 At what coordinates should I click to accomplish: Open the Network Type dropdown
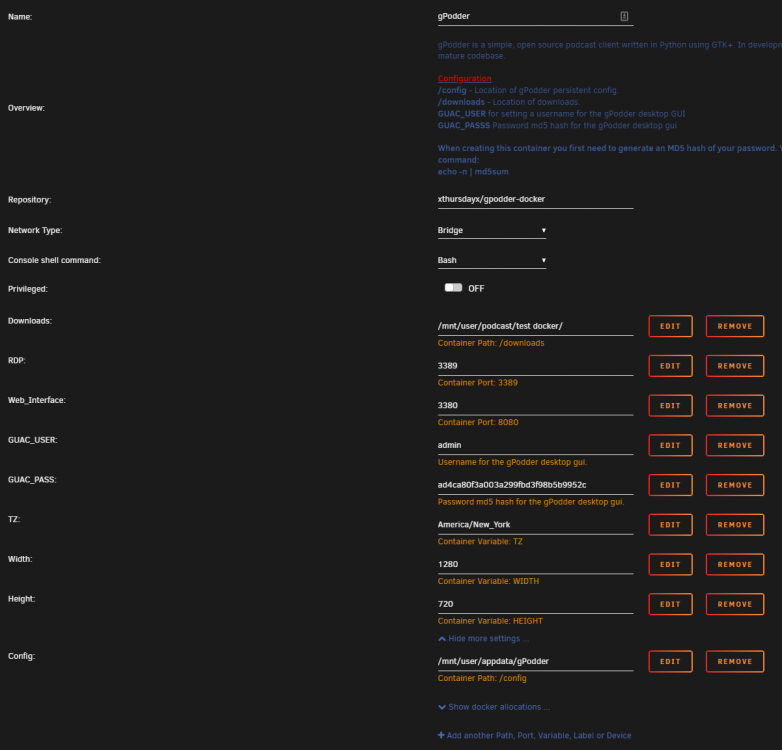tap(492, 230)
